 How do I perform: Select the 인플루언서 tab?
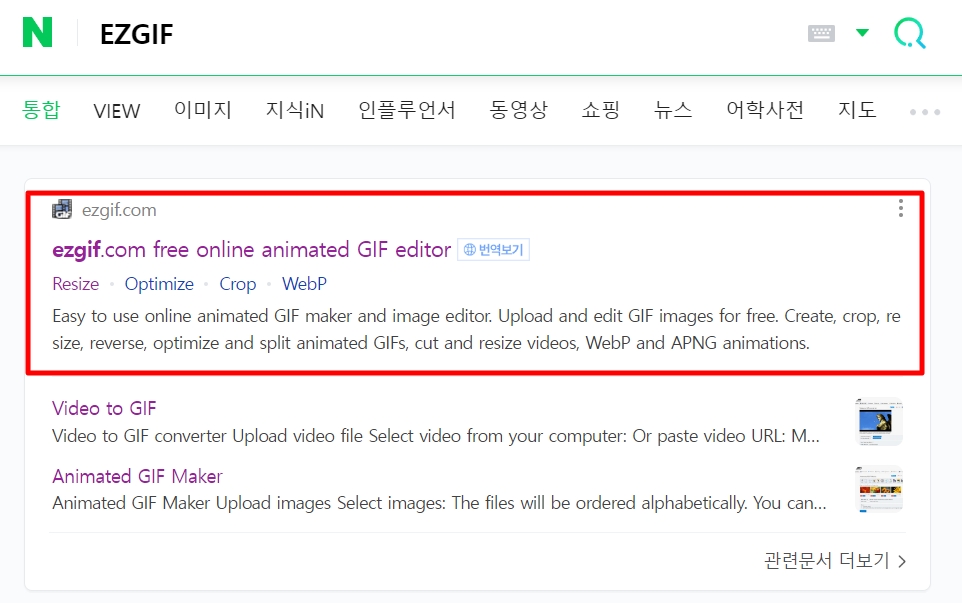[x=407, y=110]
